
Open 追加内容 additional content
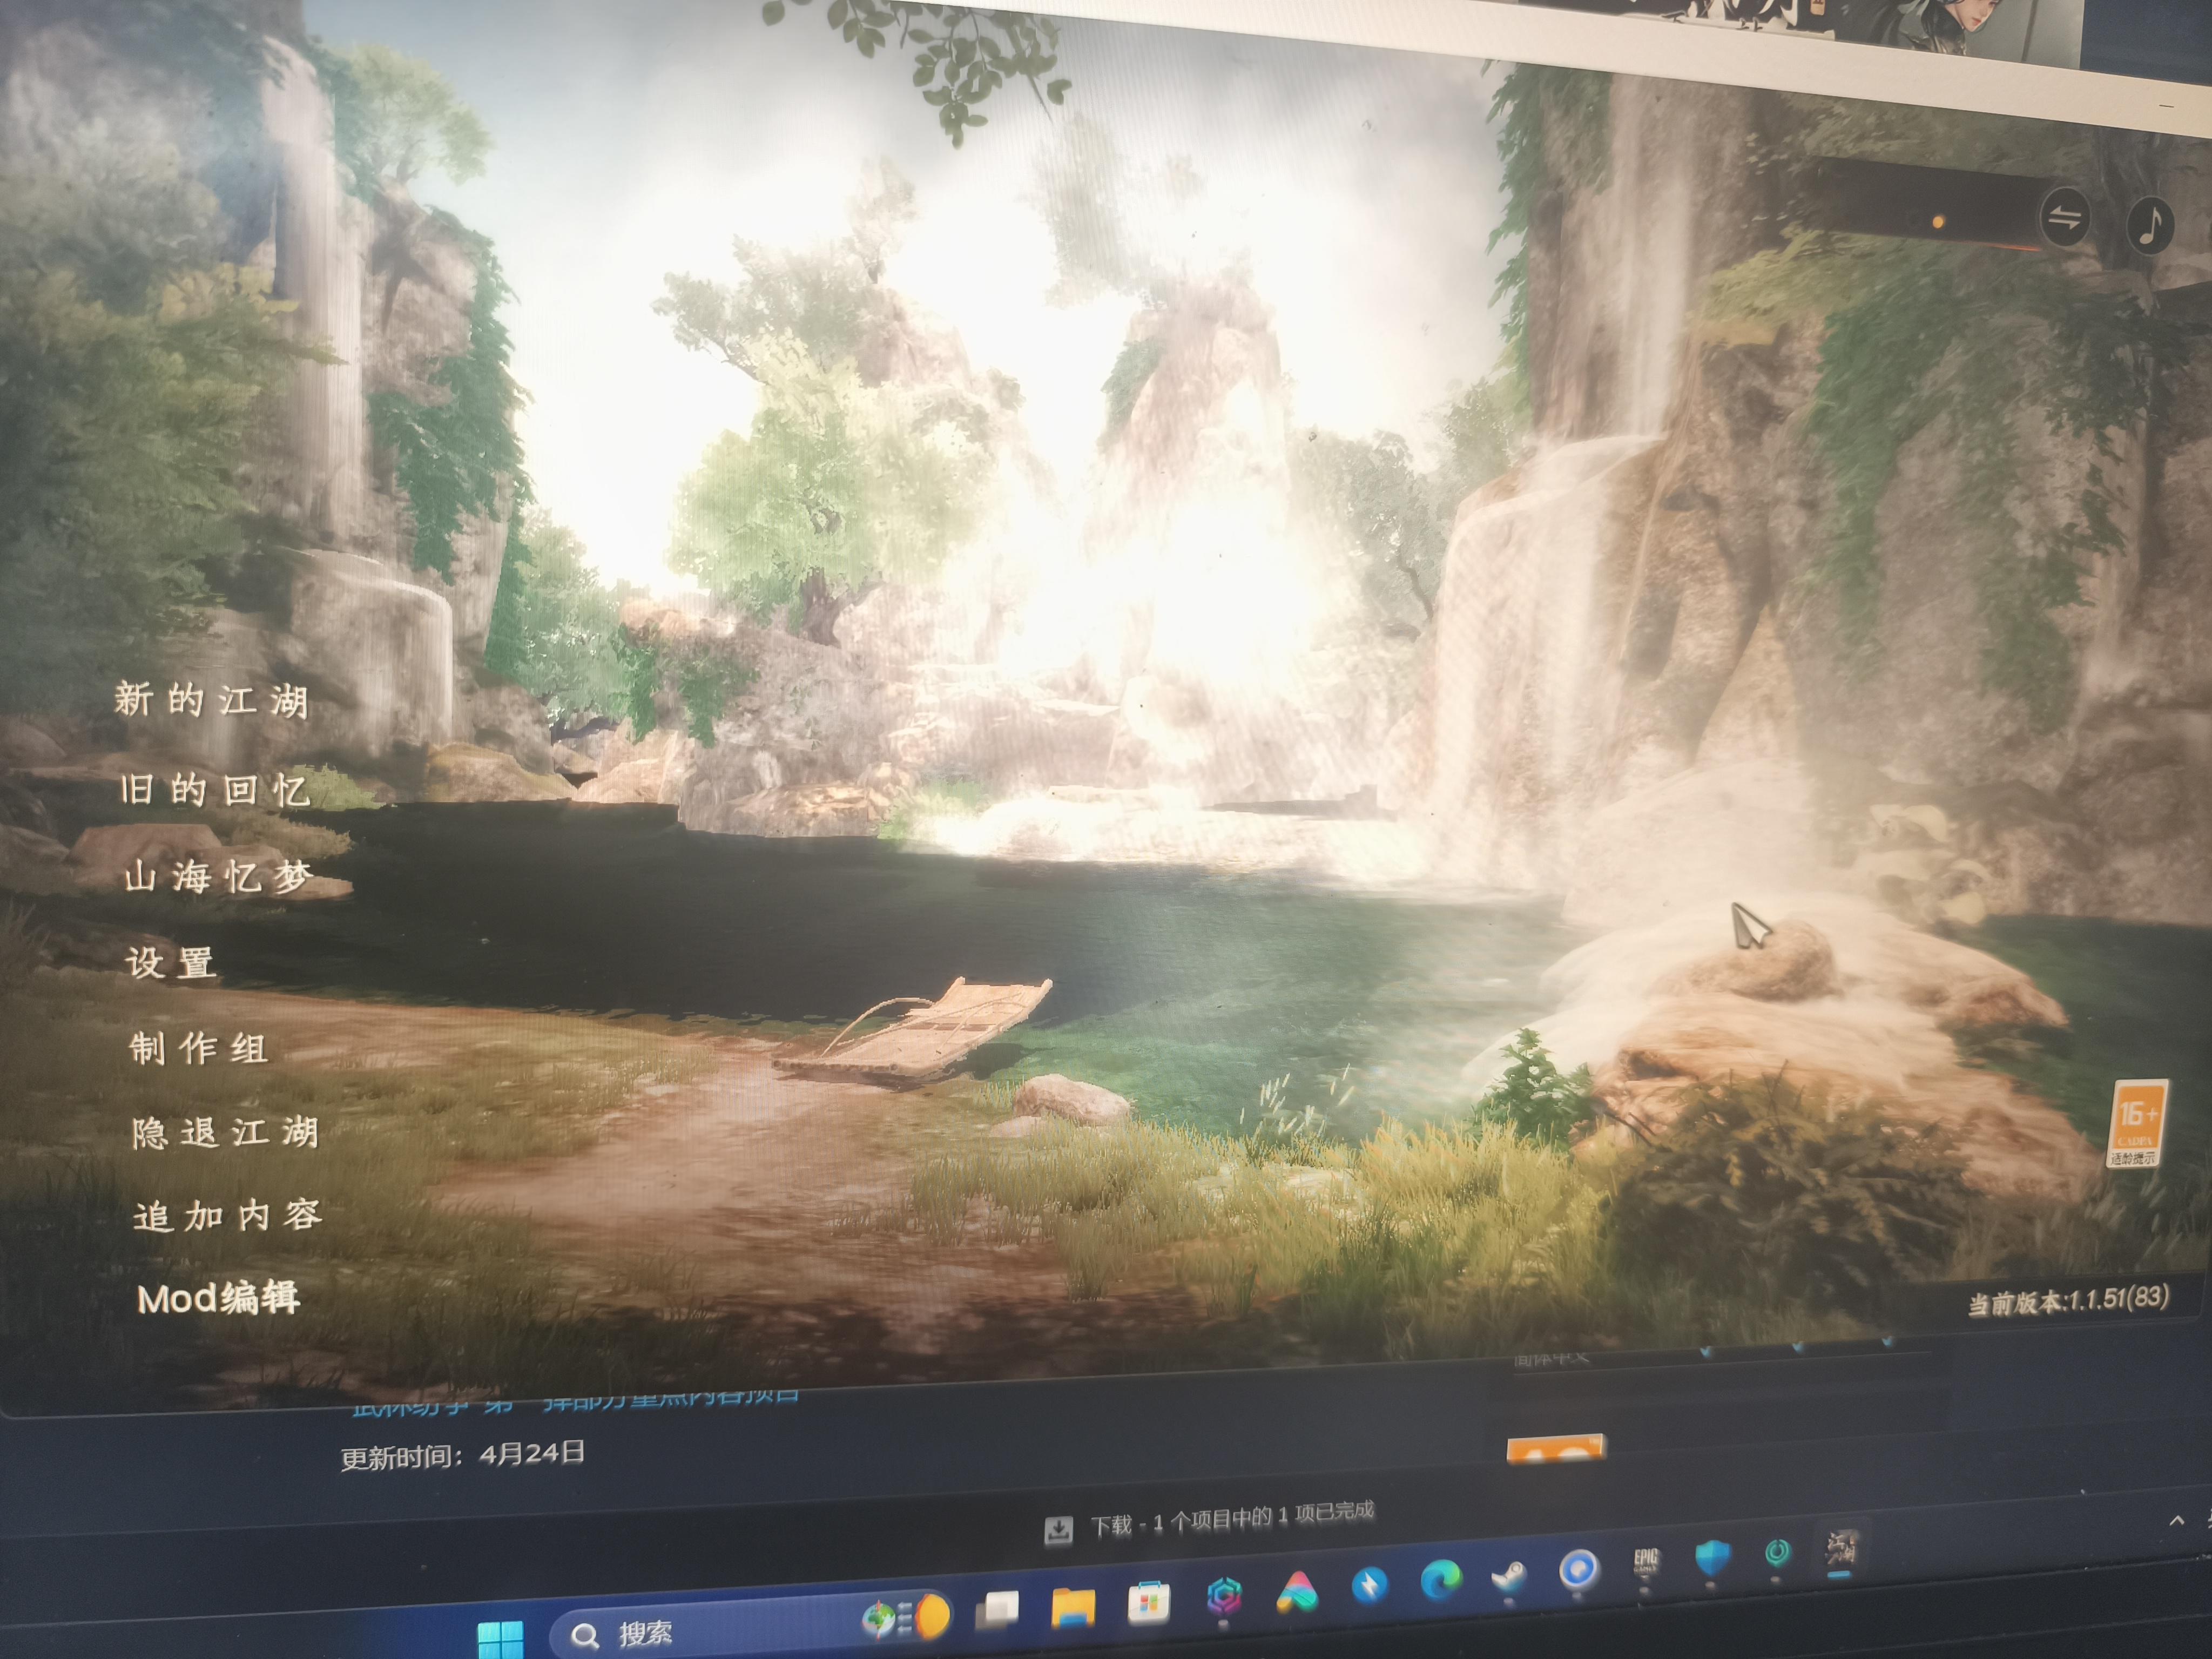[x=228, y=1216]
